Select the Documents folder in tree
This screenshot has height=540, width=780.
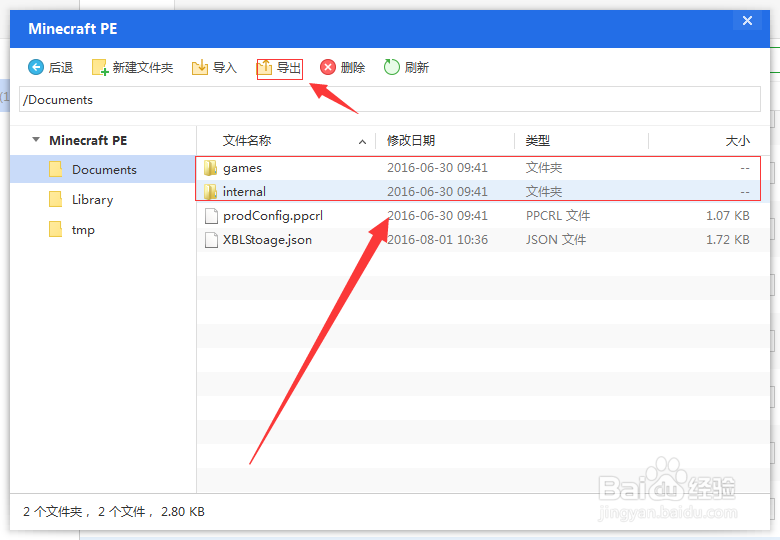coord(103,170)
